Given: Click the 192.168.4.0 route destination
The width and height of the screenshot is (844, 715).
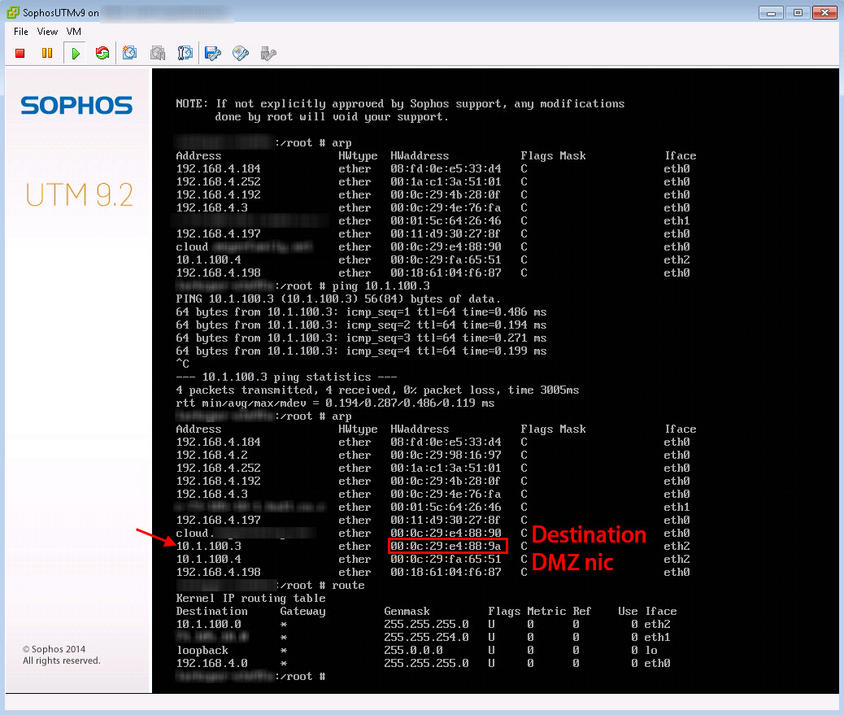Looking at the screenshot, I should tap(212, 663).
